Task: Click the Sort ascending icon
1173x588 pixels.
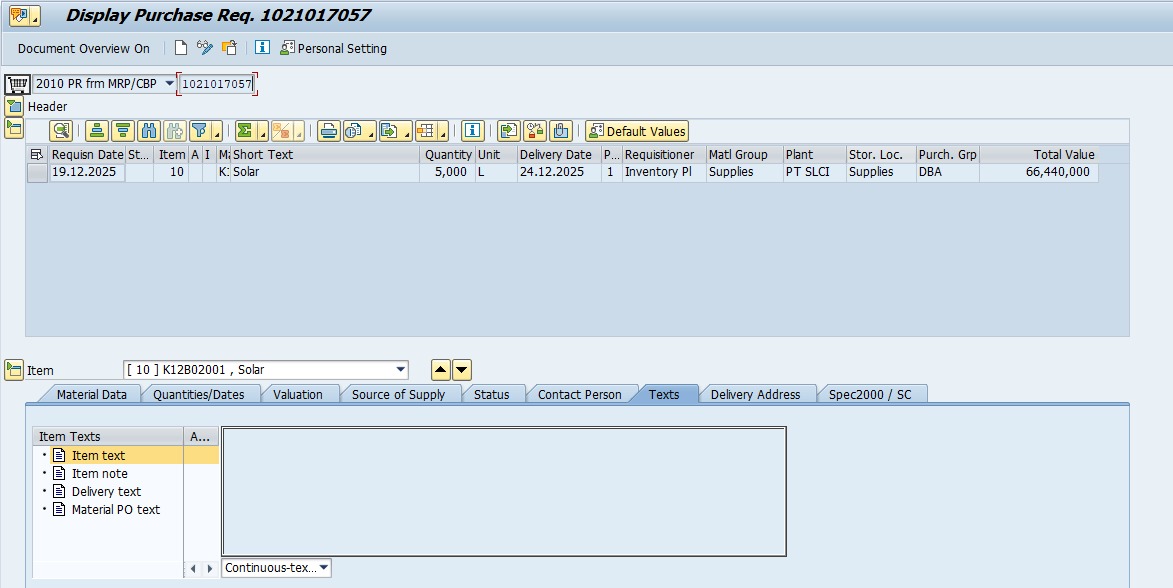Action: coord(97,131)
